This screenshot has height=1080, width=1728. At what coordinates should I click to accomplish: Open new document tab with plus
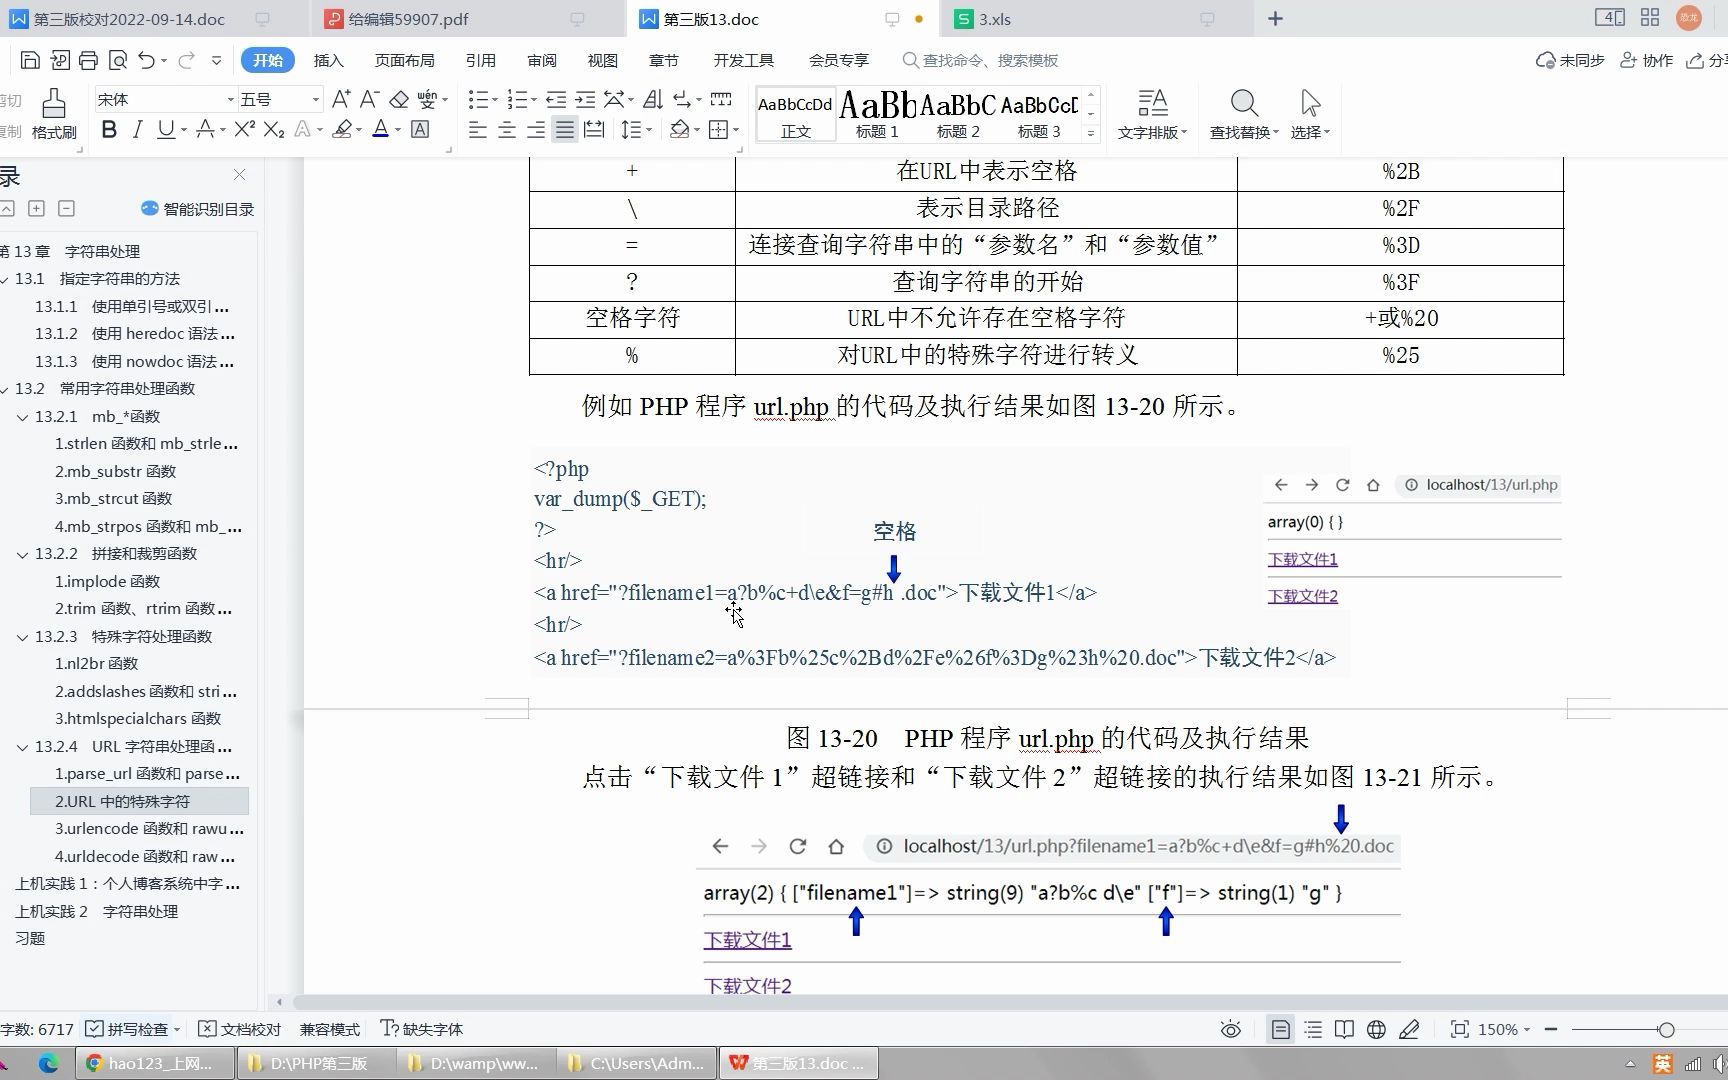(x=1275, y=19)
